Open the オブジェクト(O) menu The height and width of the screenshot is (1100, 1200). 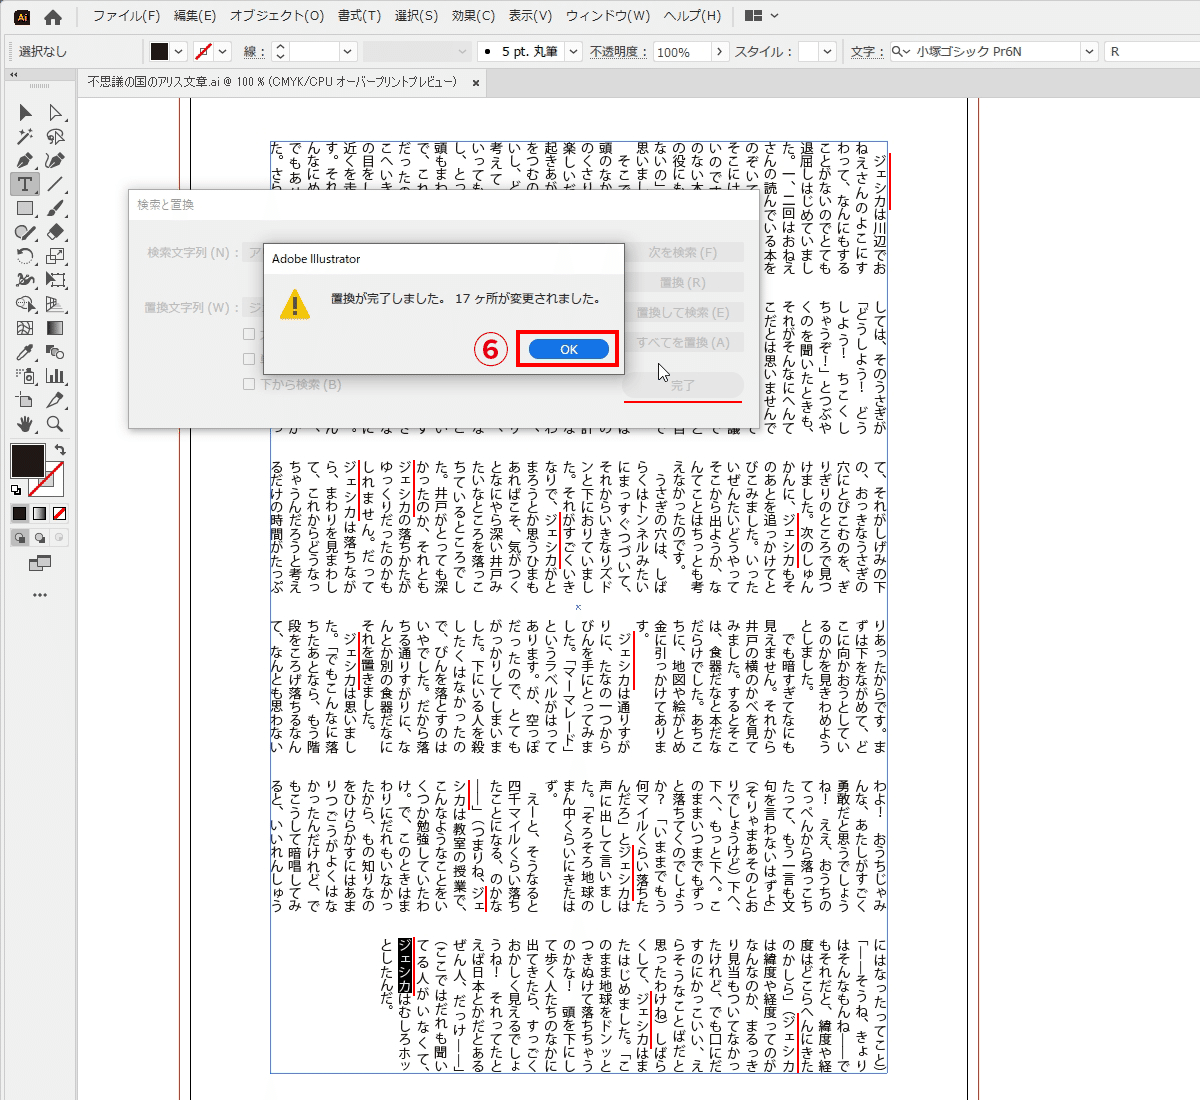277,16
